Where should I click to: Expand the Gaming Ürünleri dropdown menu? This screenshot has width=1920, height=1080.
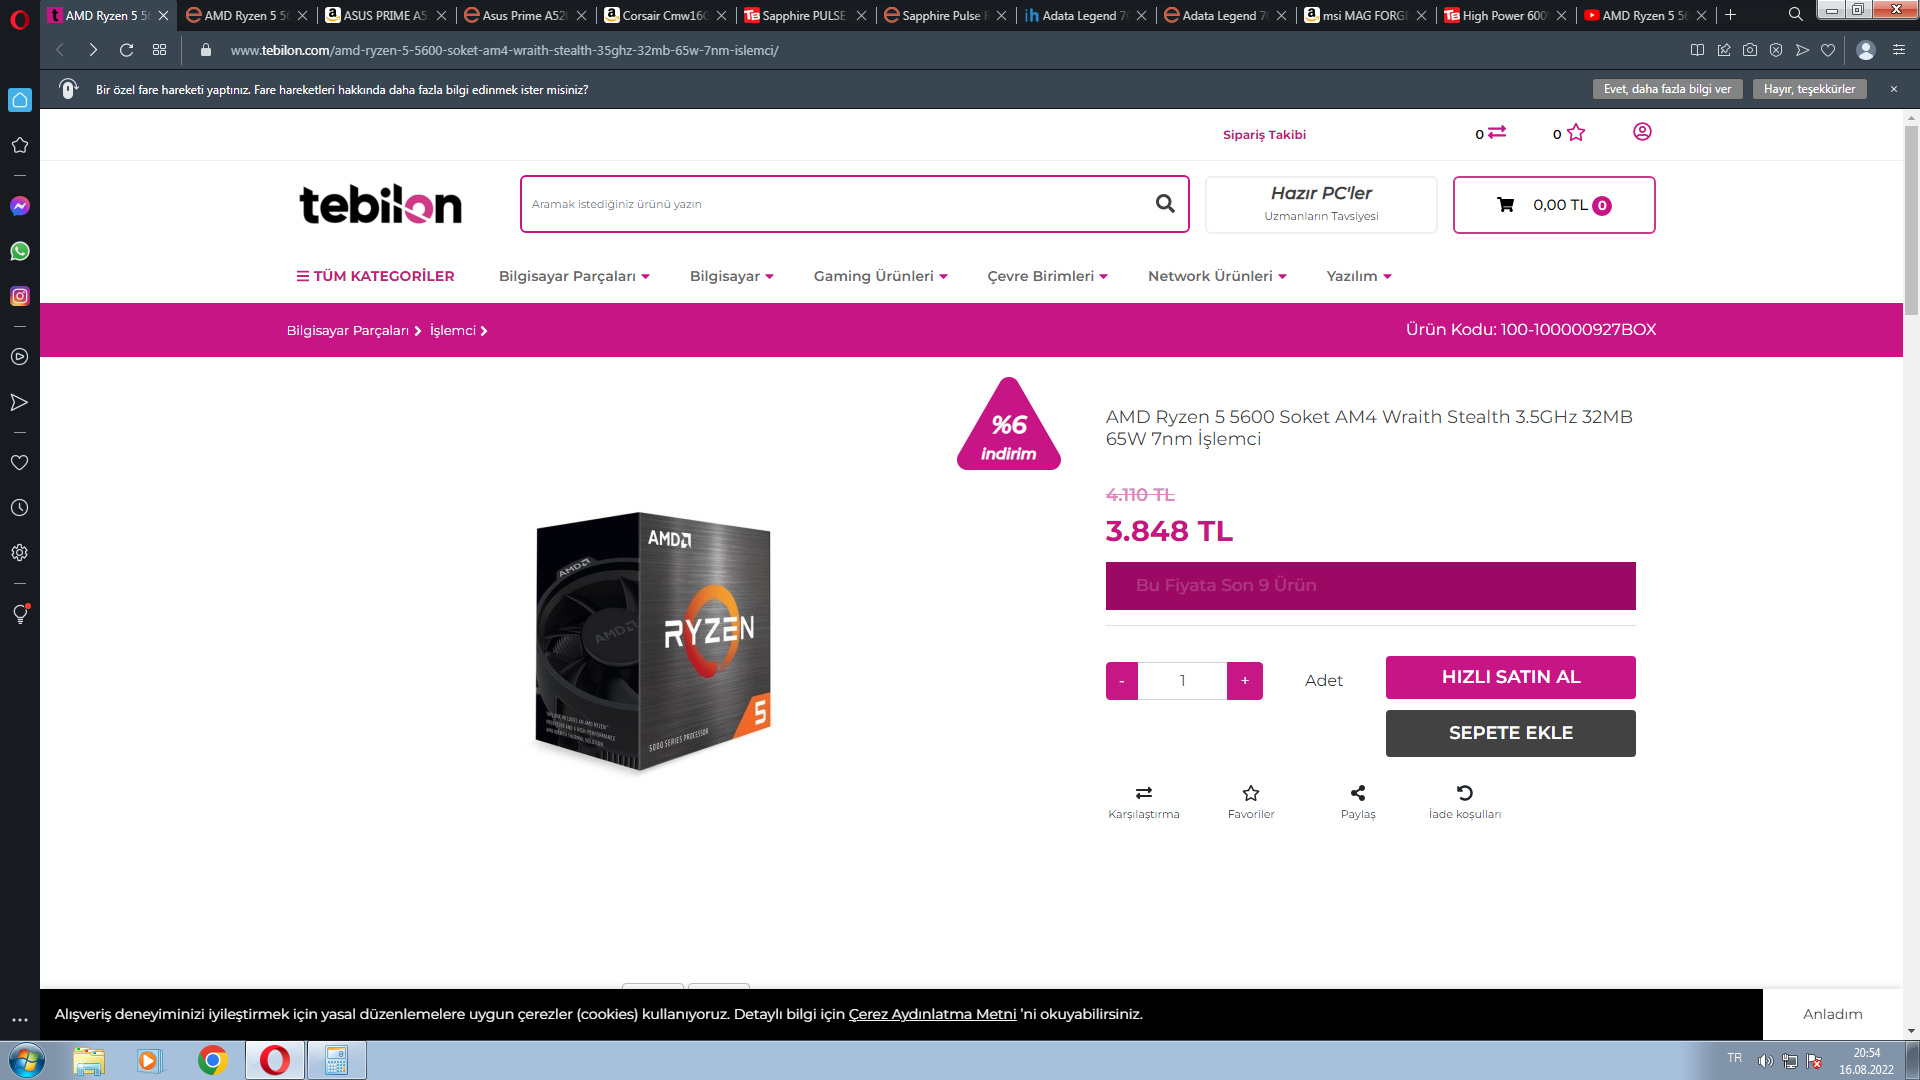(880, 276)
